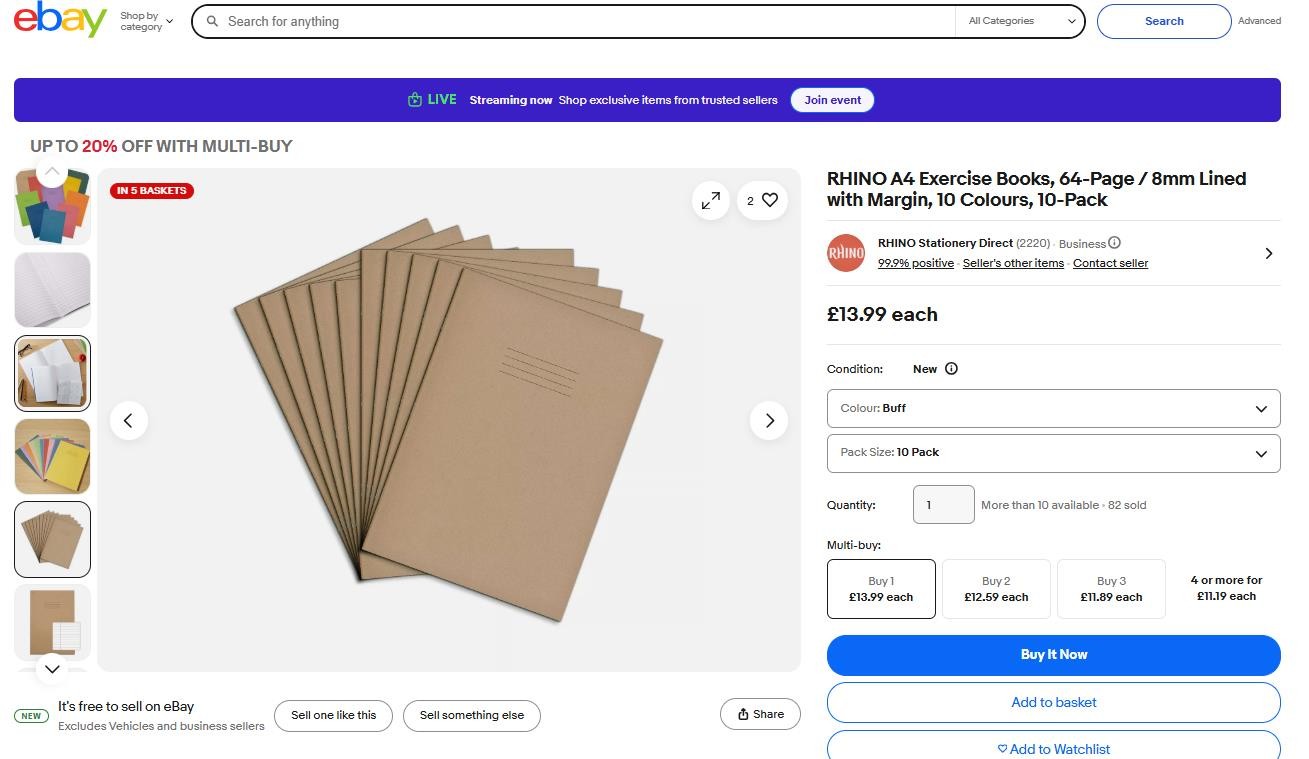Open the Seller's other items link

tap(1013, 263)
